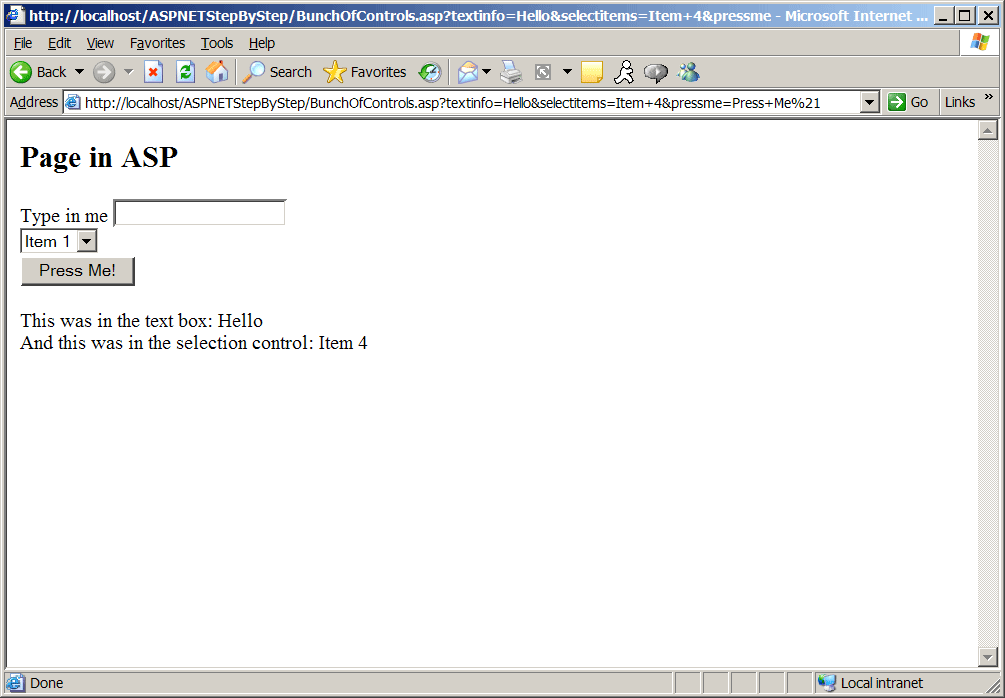Refresh the current page
This screenshot has width=1005, height=698.
tap(185, 72)
